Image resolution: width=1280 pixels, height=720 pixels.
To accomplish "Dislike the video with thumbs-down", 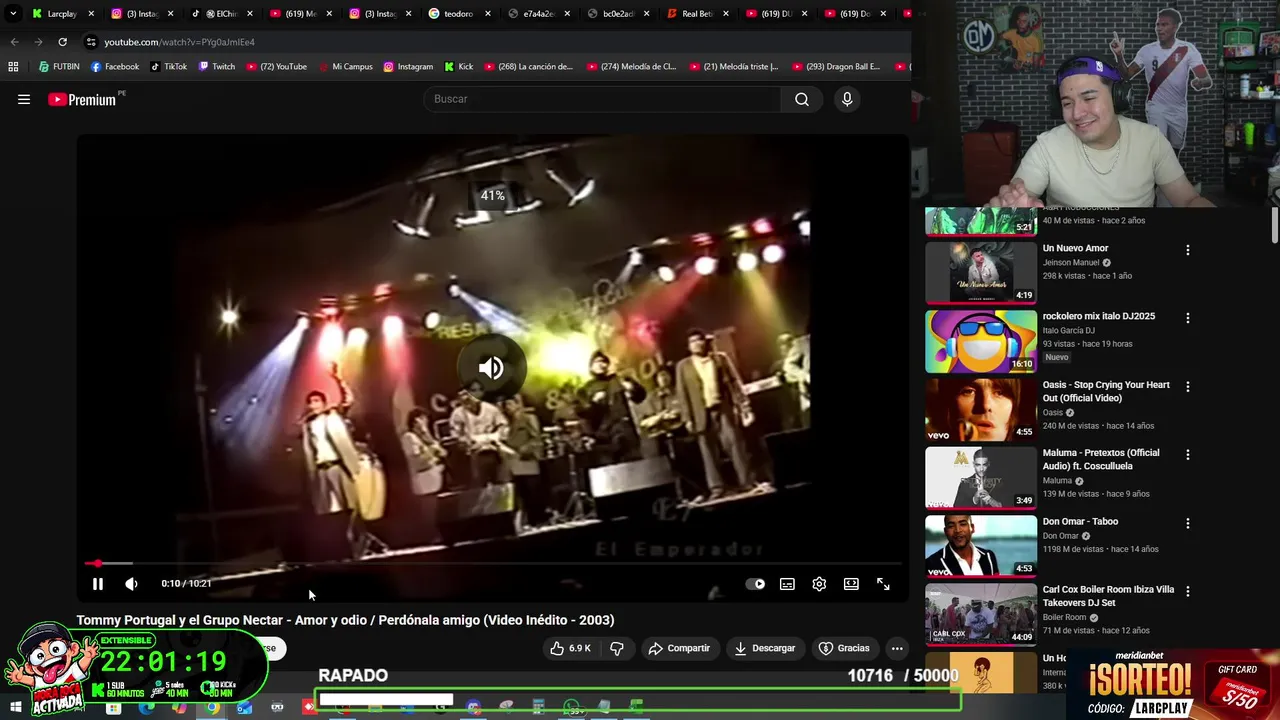I will (x=617, y=648).
